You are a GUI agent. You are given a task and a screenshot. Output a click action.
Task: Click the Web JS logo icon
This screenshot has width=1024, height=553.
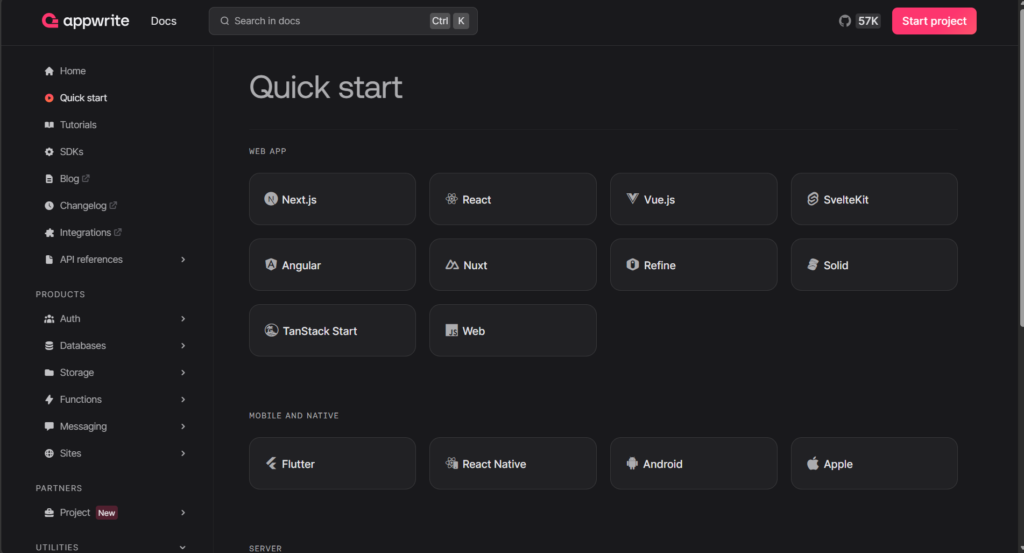click(x=451, y=330)
